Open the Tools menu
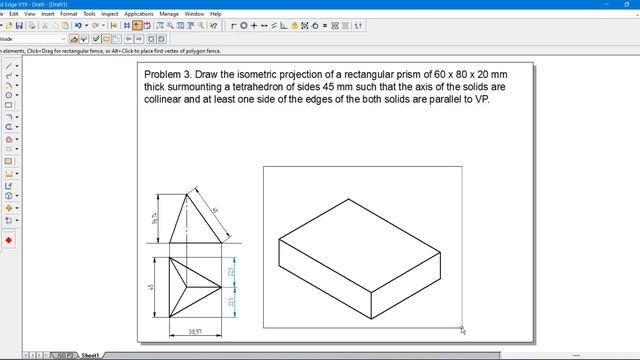The image size is (640, 360). click(x=89, y=14)
